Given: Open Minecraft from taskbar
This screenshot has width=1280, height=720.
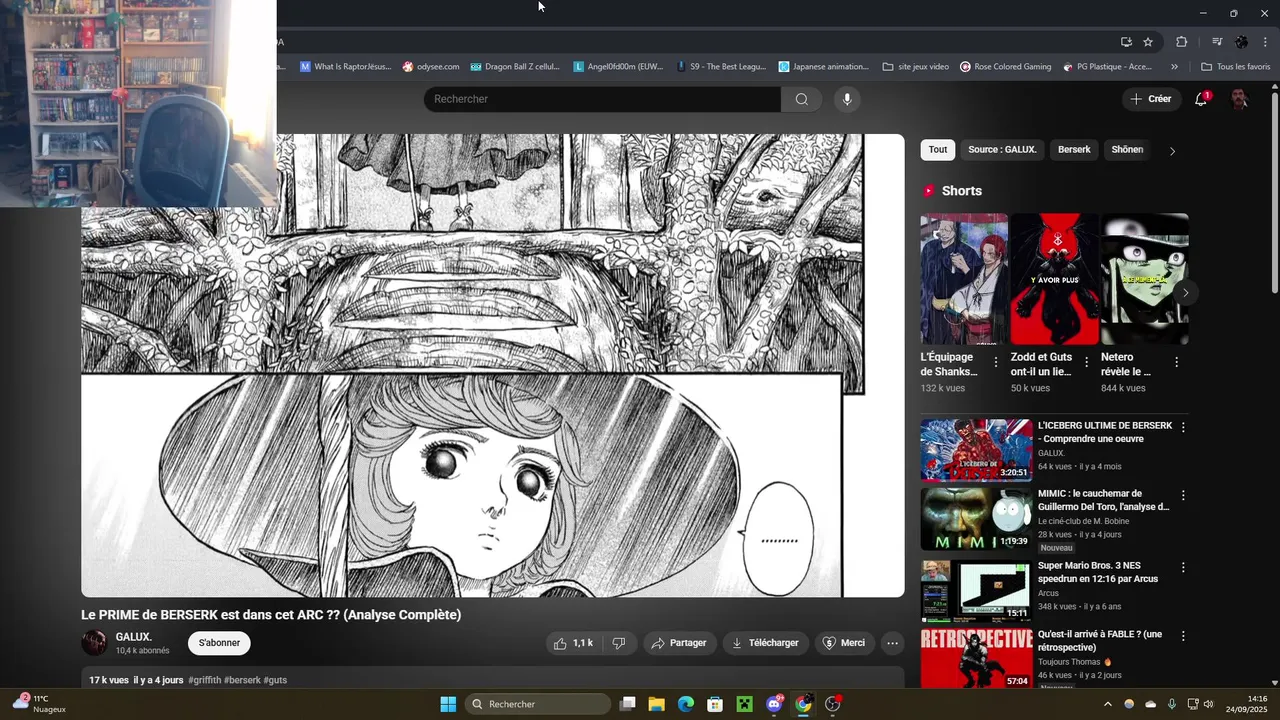Looking at the screenshot, I should coord(744,704).
